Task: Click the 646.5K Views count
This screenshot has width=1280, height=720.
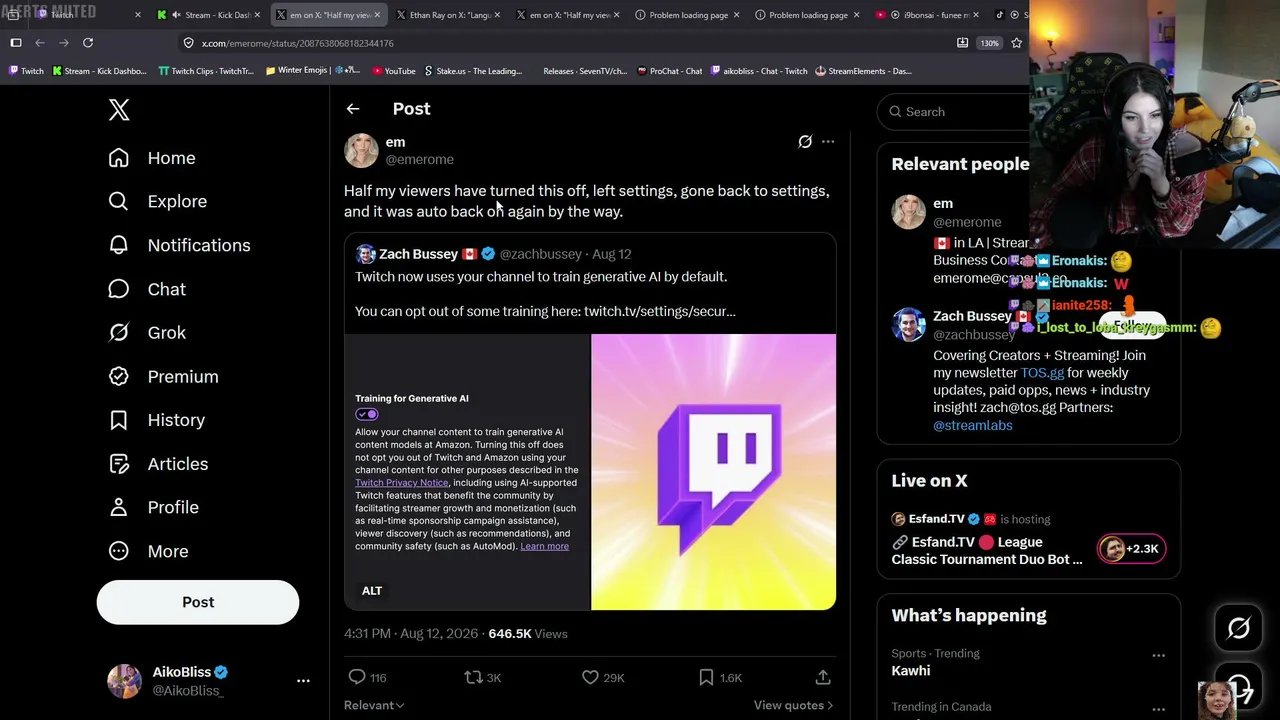Action: [528, 634]
